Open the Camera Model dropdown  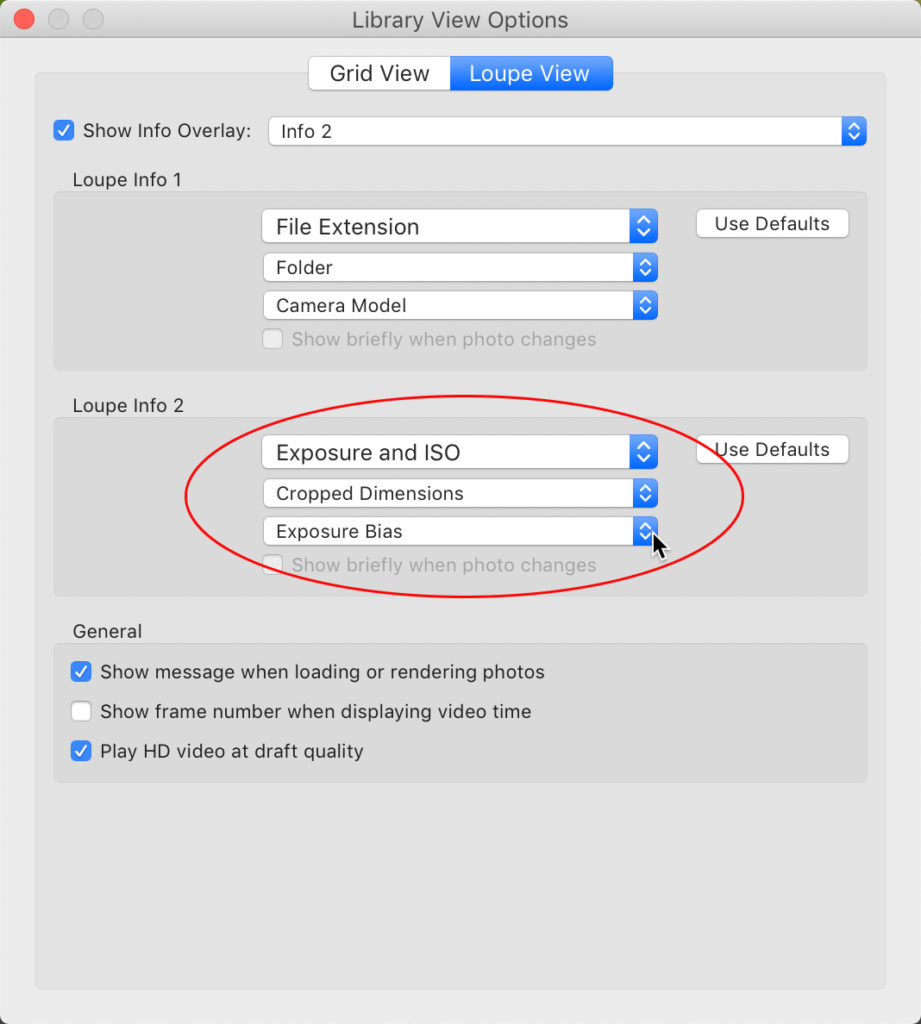tap(459, 306)
